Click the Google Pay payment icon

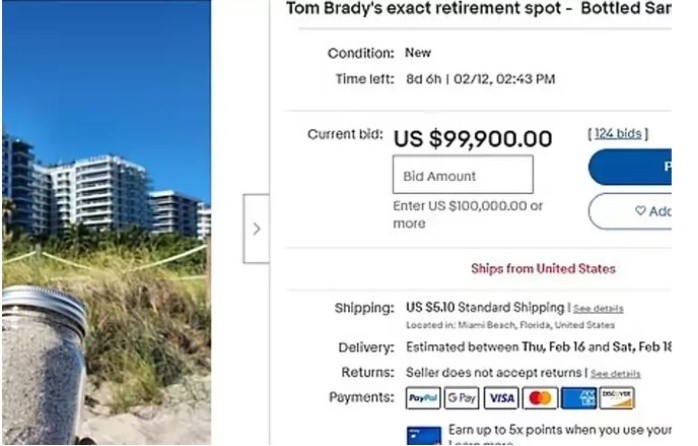pyautogui.click(x=461, y=398)
